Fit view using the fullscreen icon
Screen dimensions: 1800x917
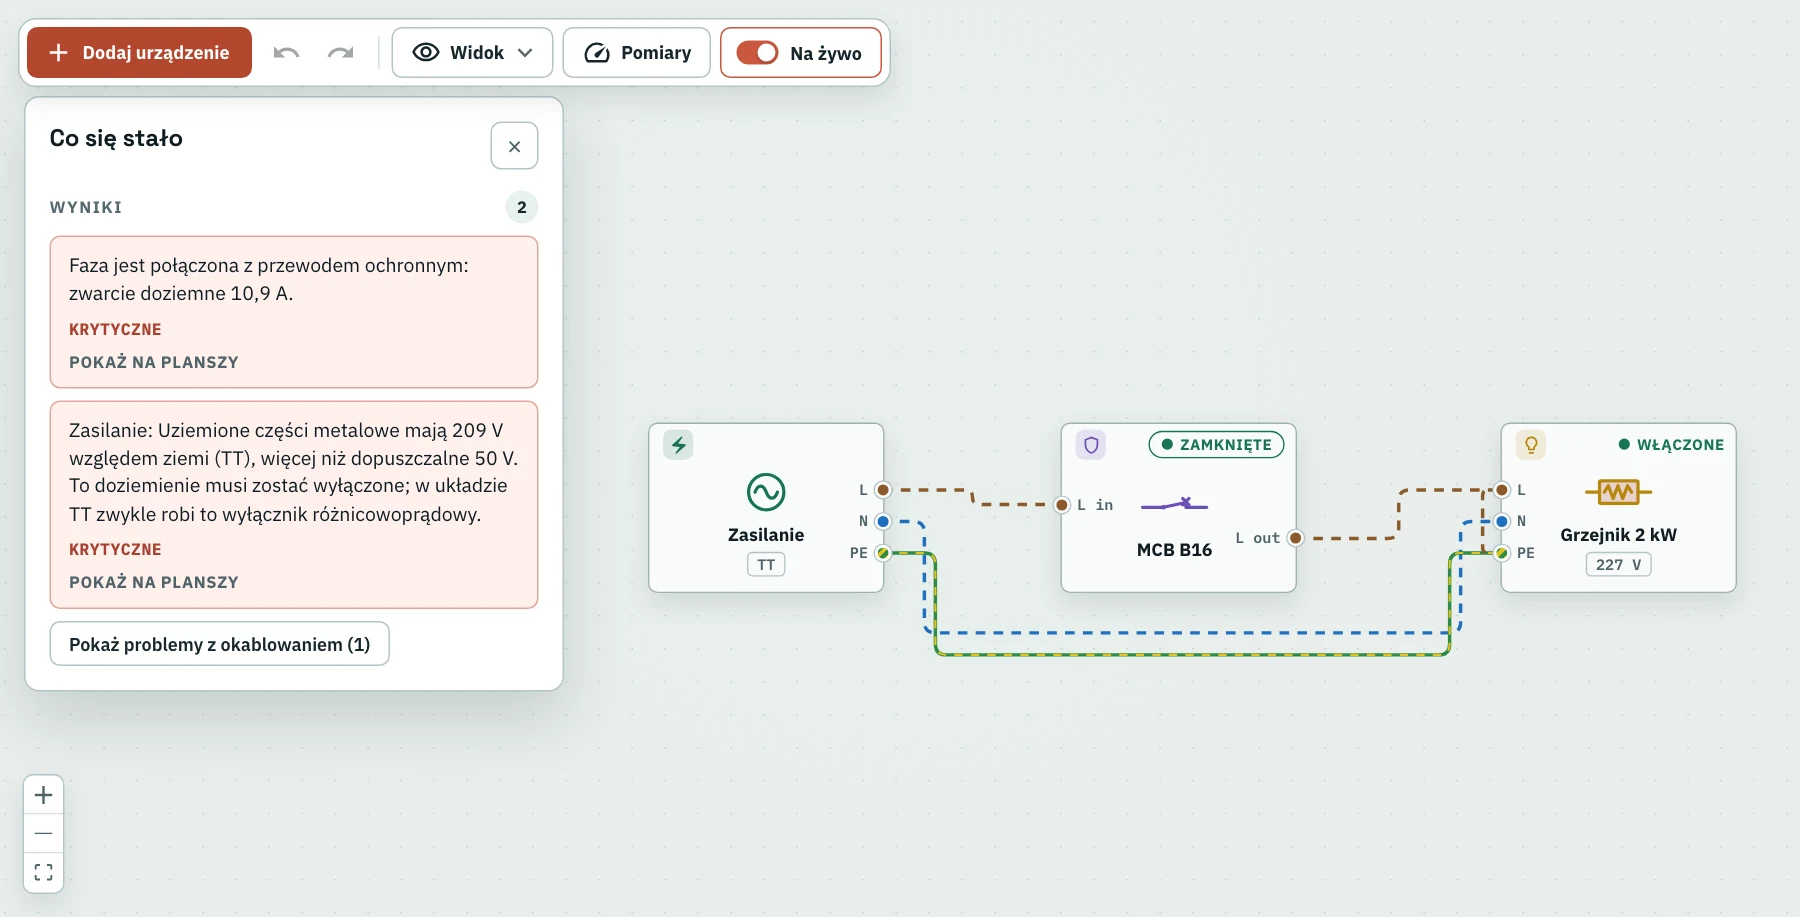43,872
